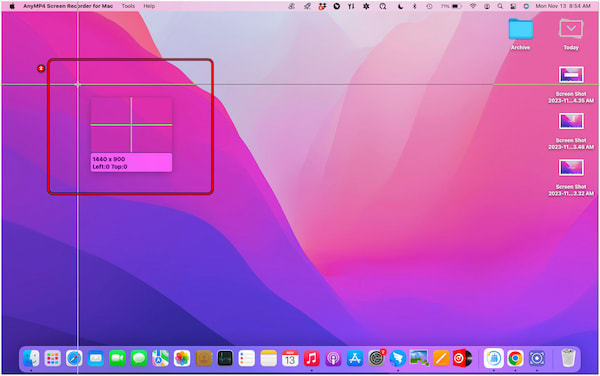Launch Google Chrome from the Dock
The image size is (600, 376).
pyautogui.click(x=515, y=358)
